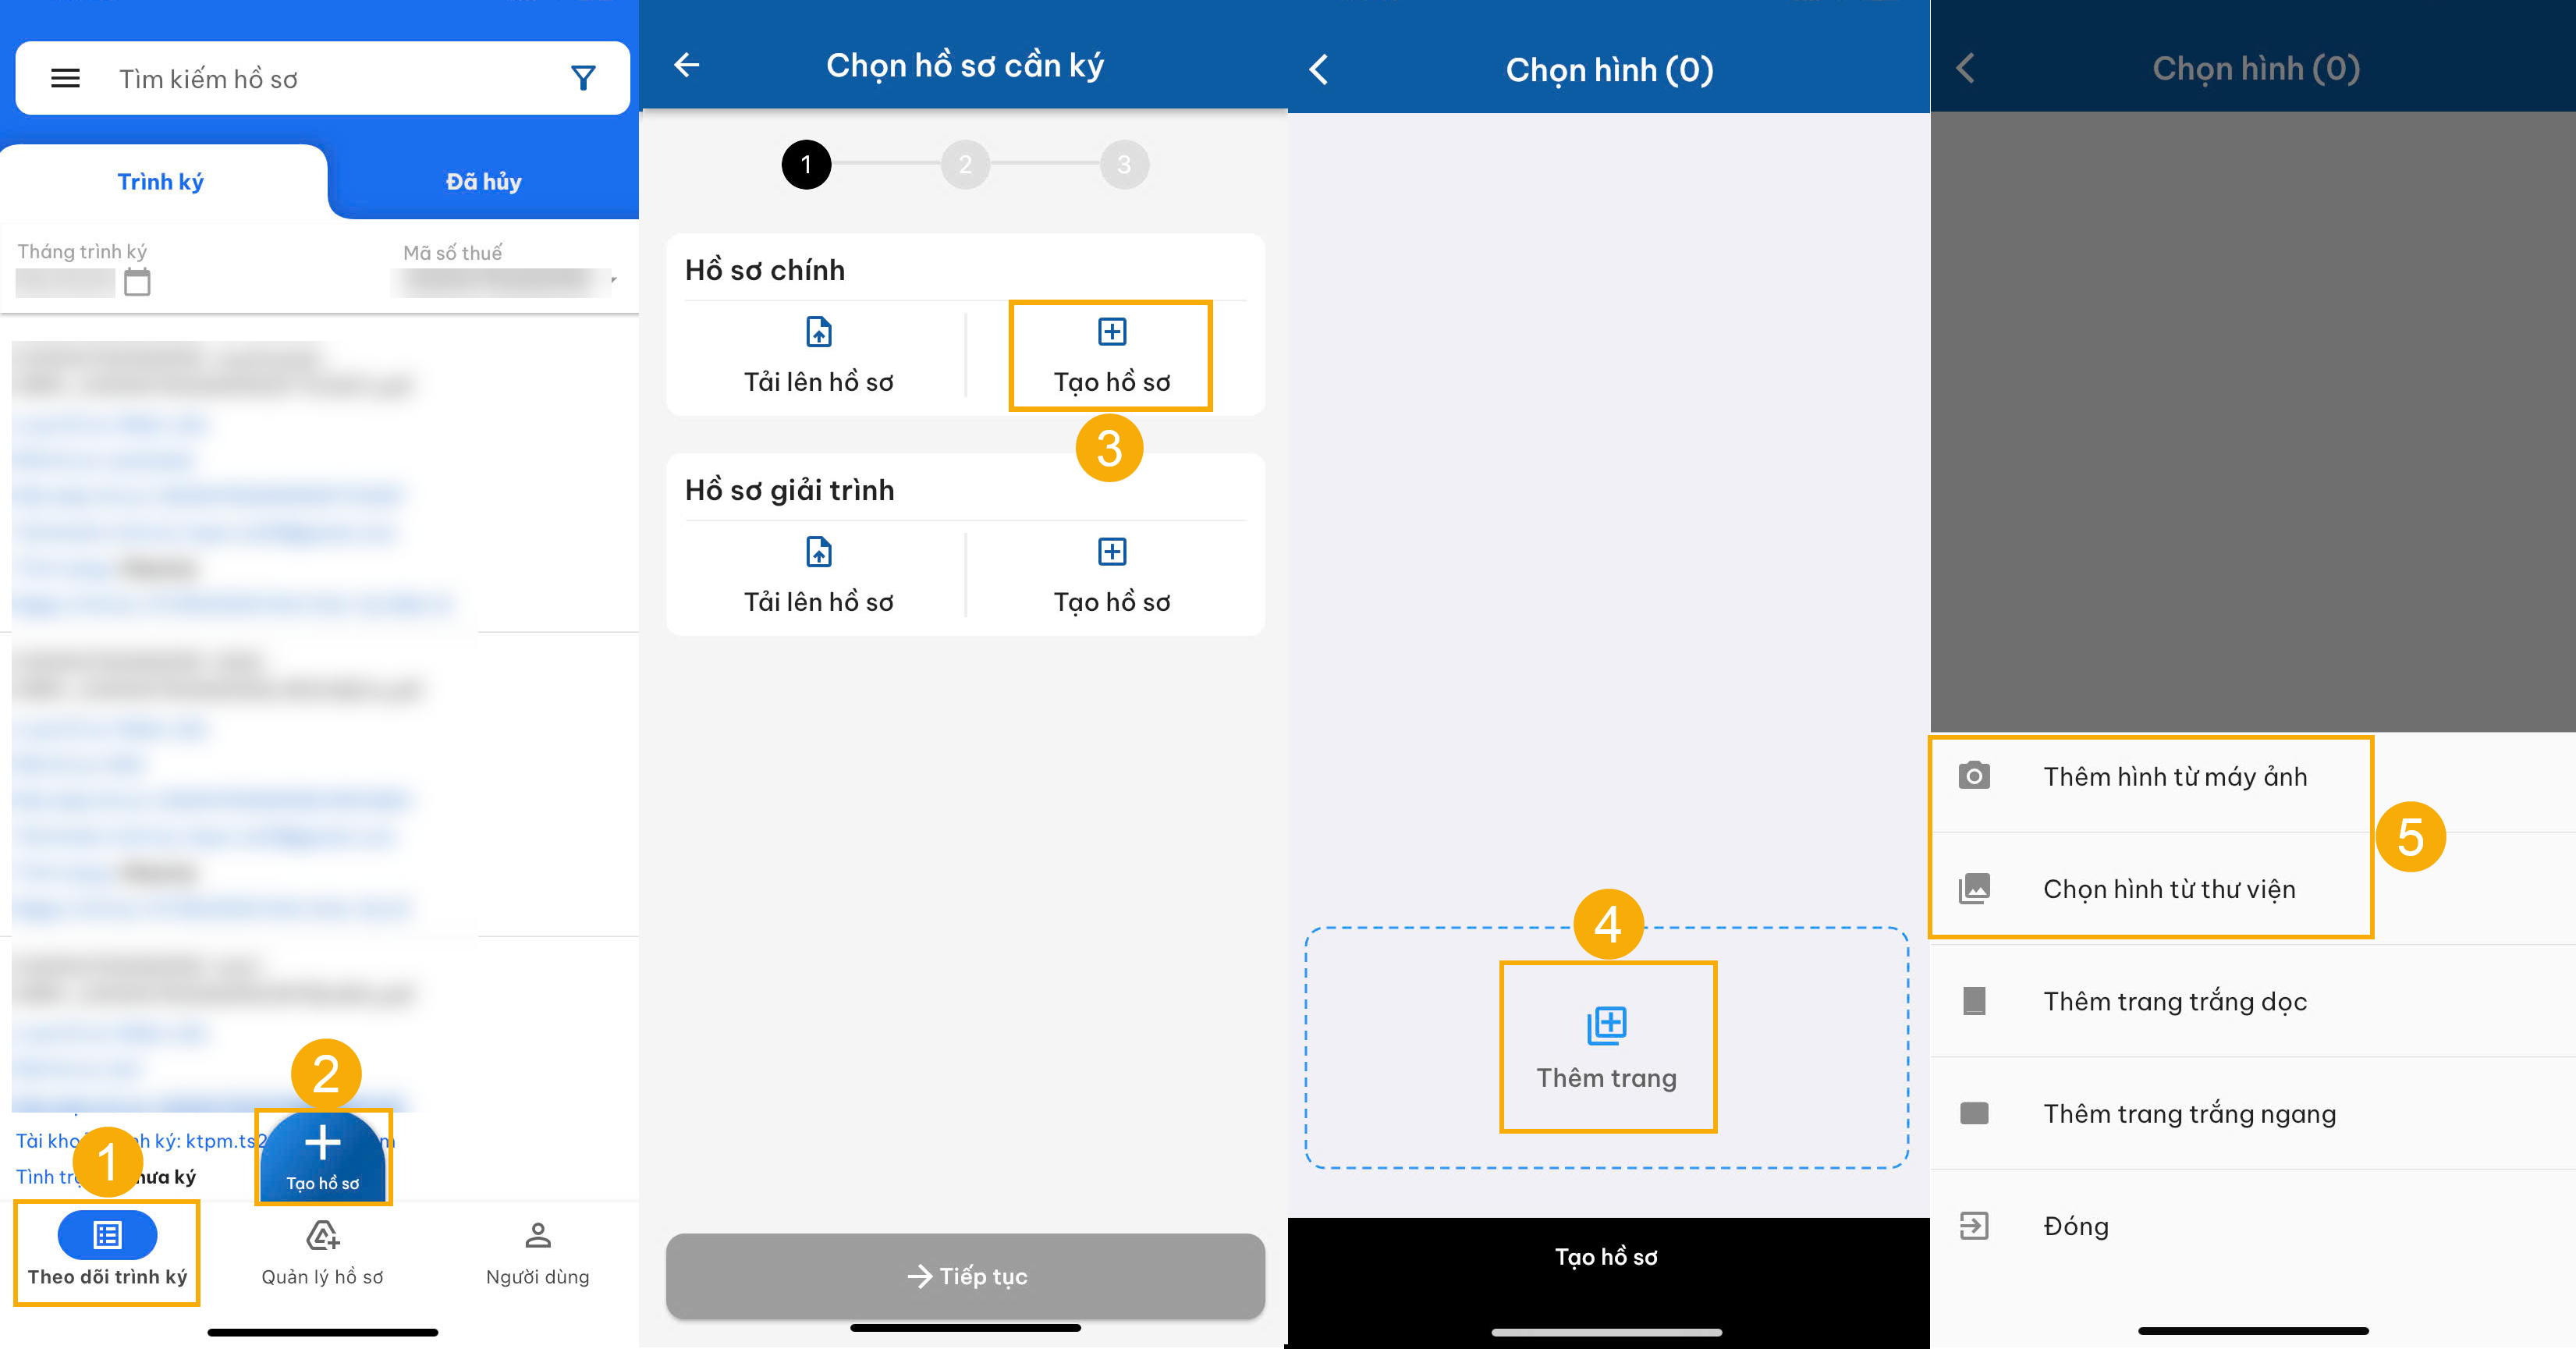Open the calendar icon under Tháng trình ký
Viewport: 2576px width, 1349px height.
[x=137, y=283]
